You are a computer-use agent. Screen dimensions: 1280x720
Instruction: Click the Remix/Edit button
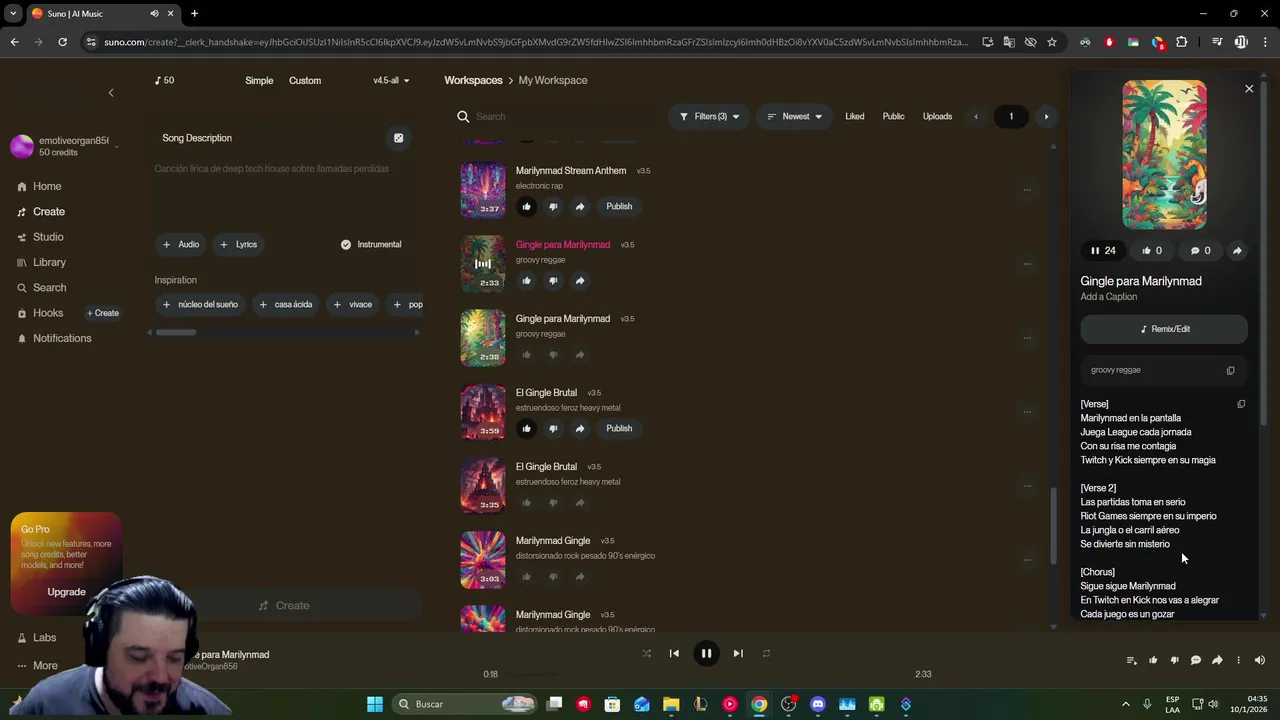[1164, 329]
